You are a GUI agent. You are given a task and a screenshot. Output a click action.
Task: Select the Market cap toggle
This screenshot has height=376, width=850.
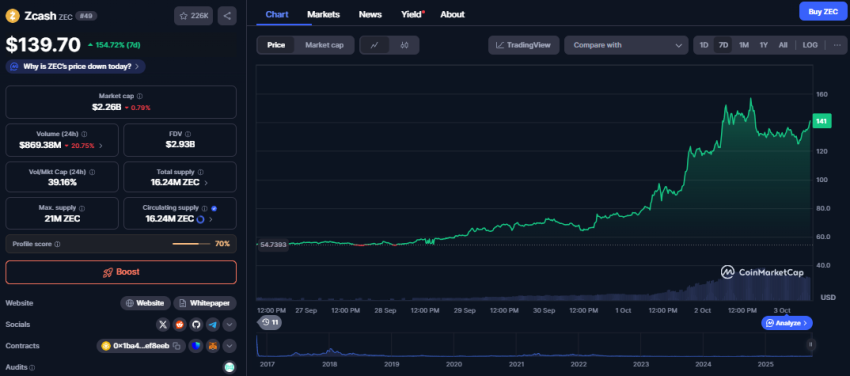[x=324, y=45]
